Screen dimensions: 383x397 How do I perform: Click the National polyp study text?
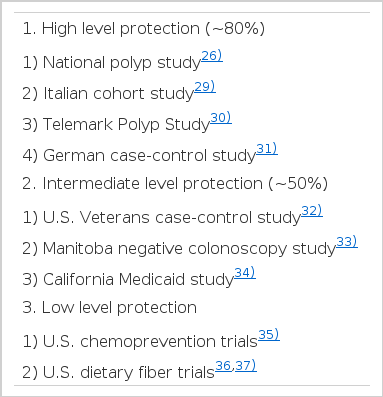click(122, 63)
